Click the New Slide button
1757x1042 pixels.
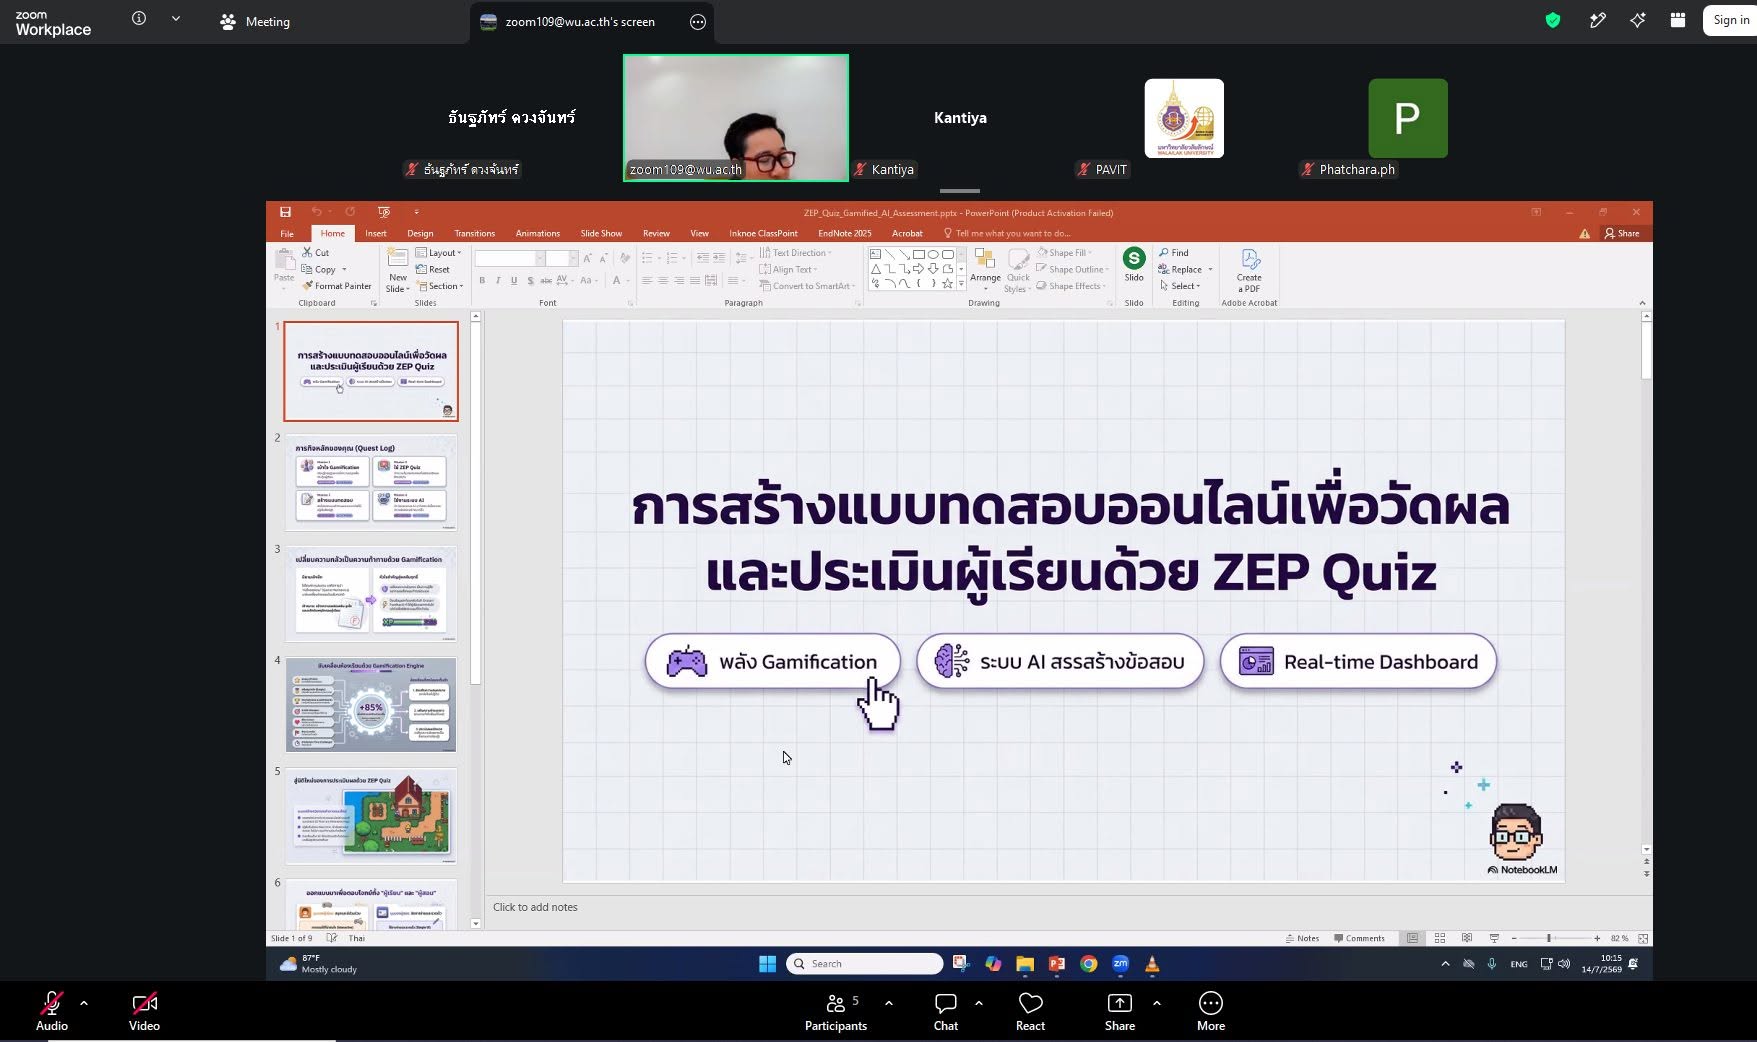coord(397,270)
